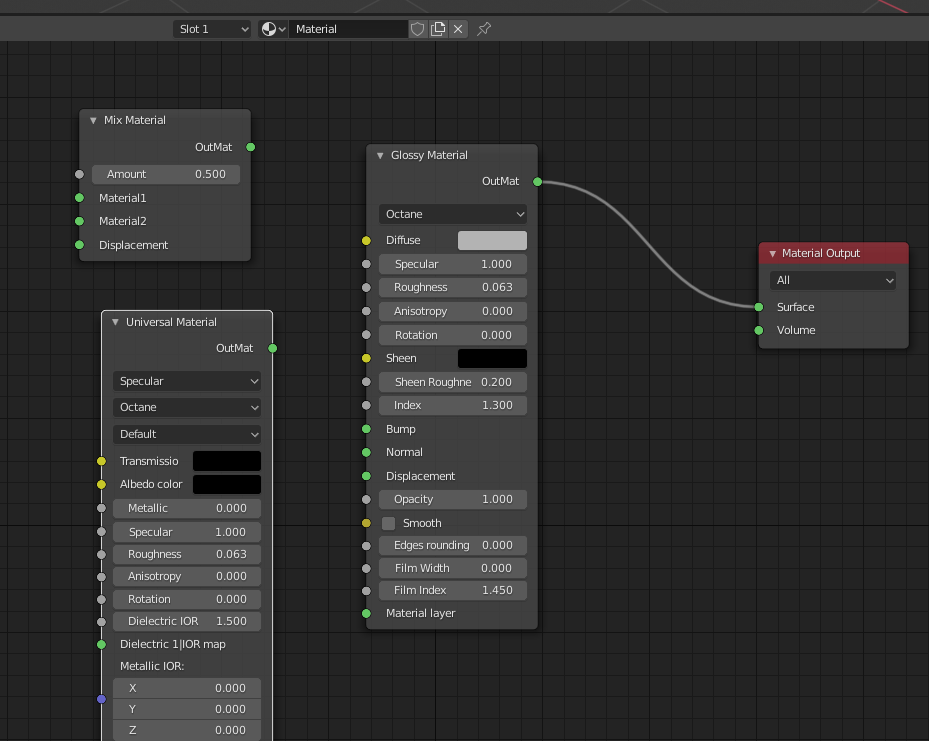Open the Specular dropdown in Universal Material
This screenshot has height=741, width=929.
[x=187, y=381]
